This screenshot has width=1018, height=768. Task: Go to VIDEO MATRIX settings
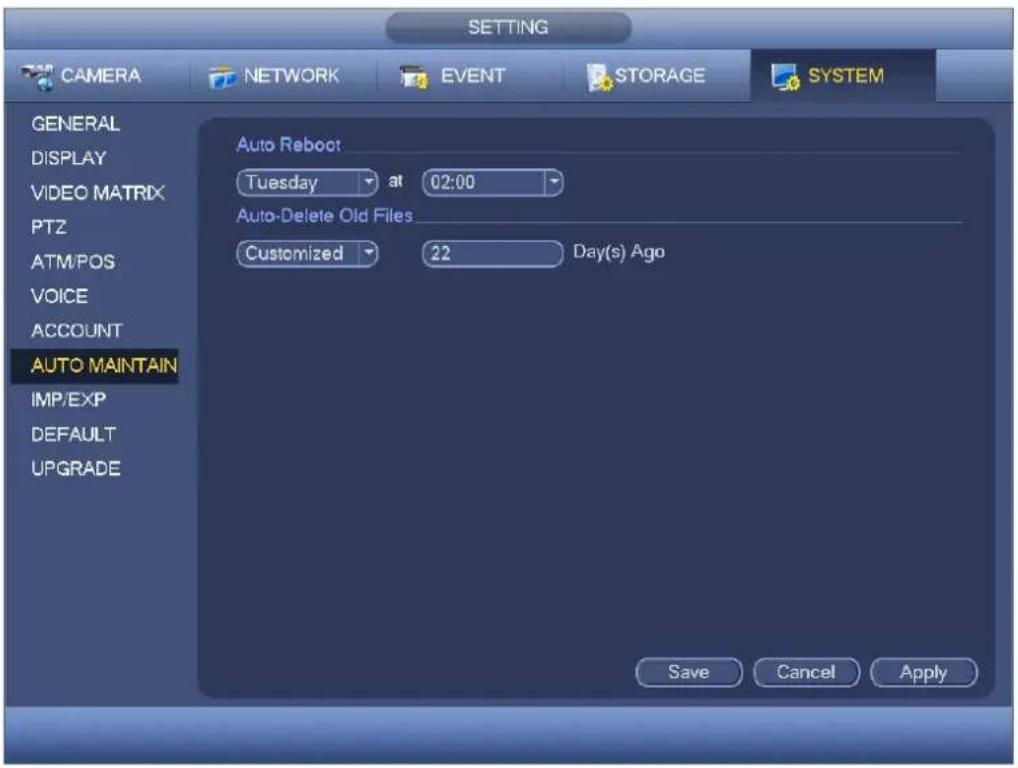click(x=97, y=192)
